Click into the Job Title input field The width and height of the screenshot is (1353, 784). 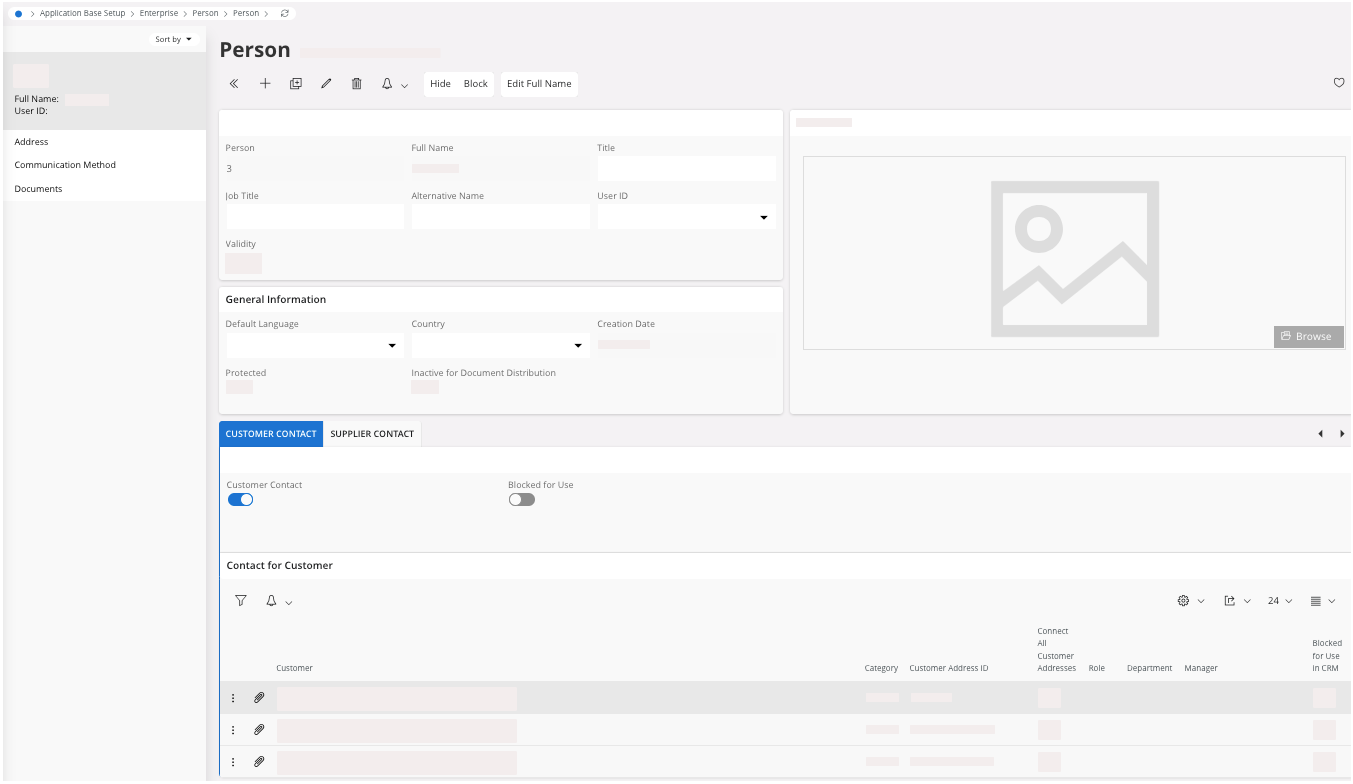click(315, 217)
